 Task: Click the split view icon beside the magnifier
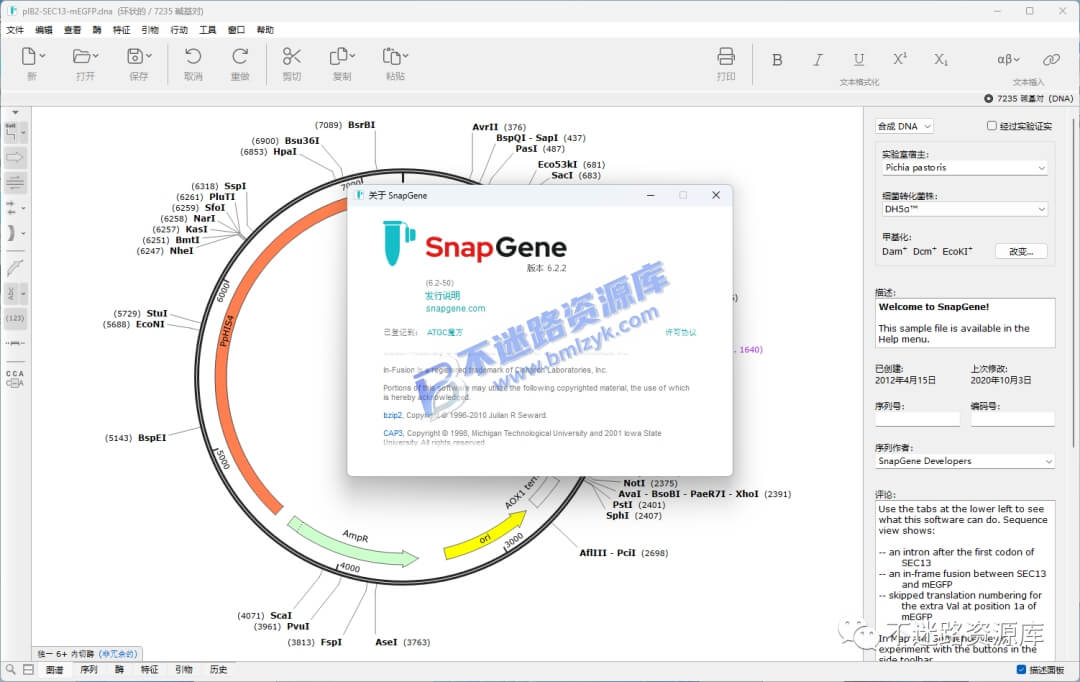[x=28, y=670]
